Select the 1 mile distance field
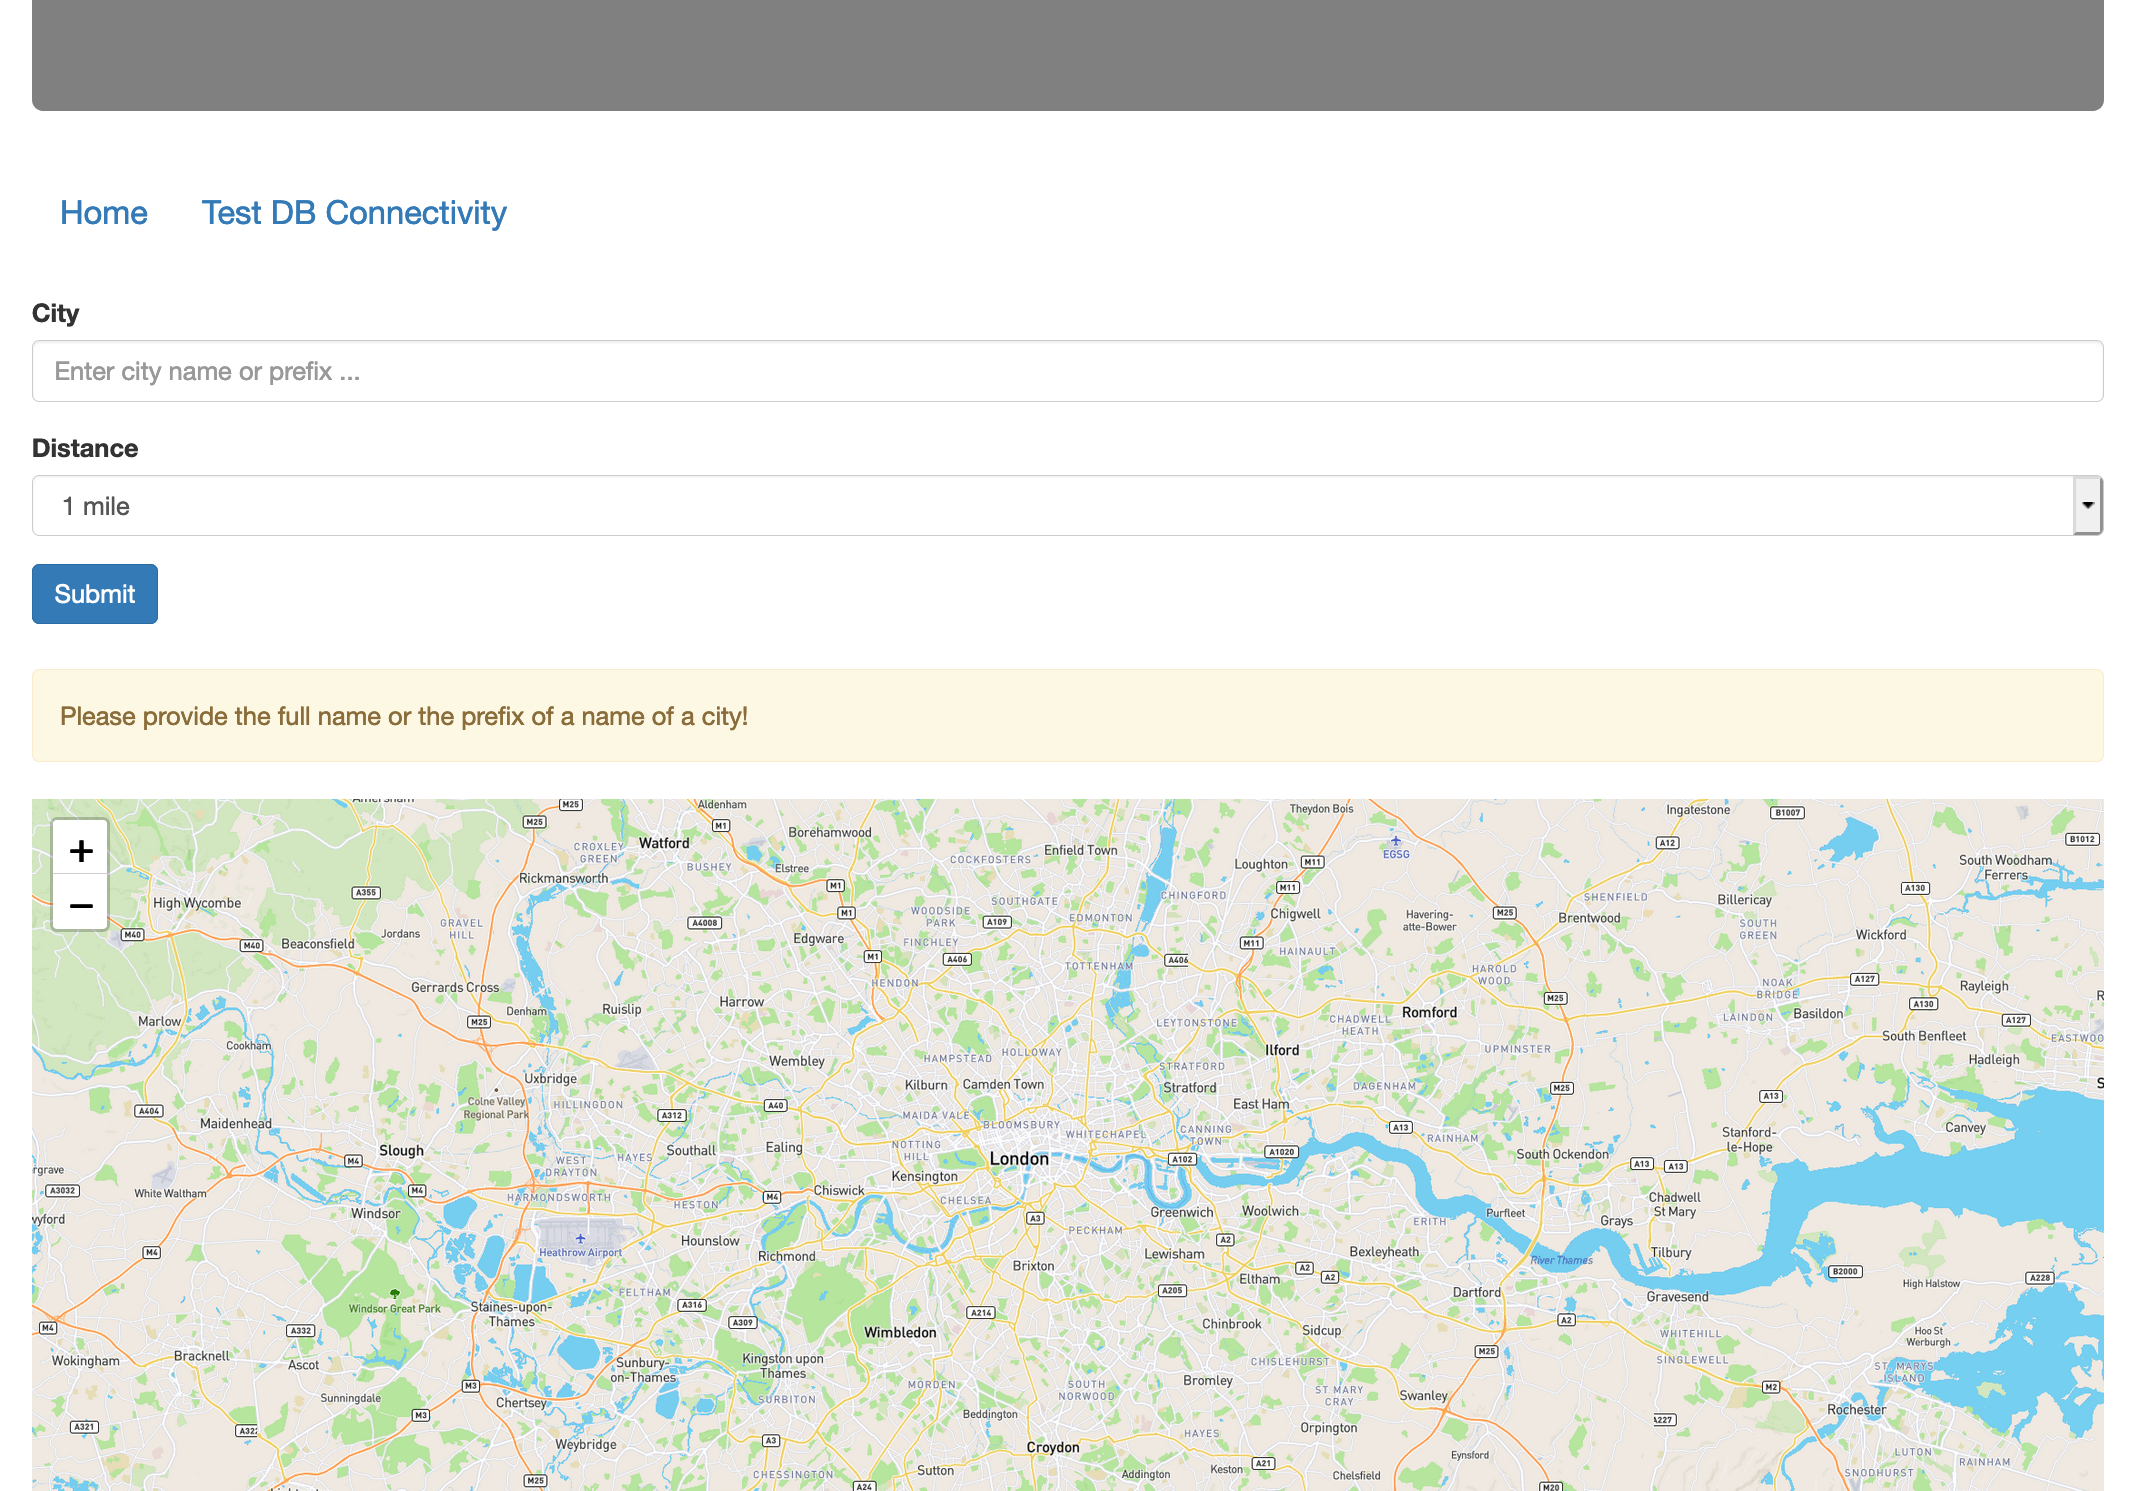Image resolution: width=2138 pixels, height=1491 pixels. [1050, 506]
